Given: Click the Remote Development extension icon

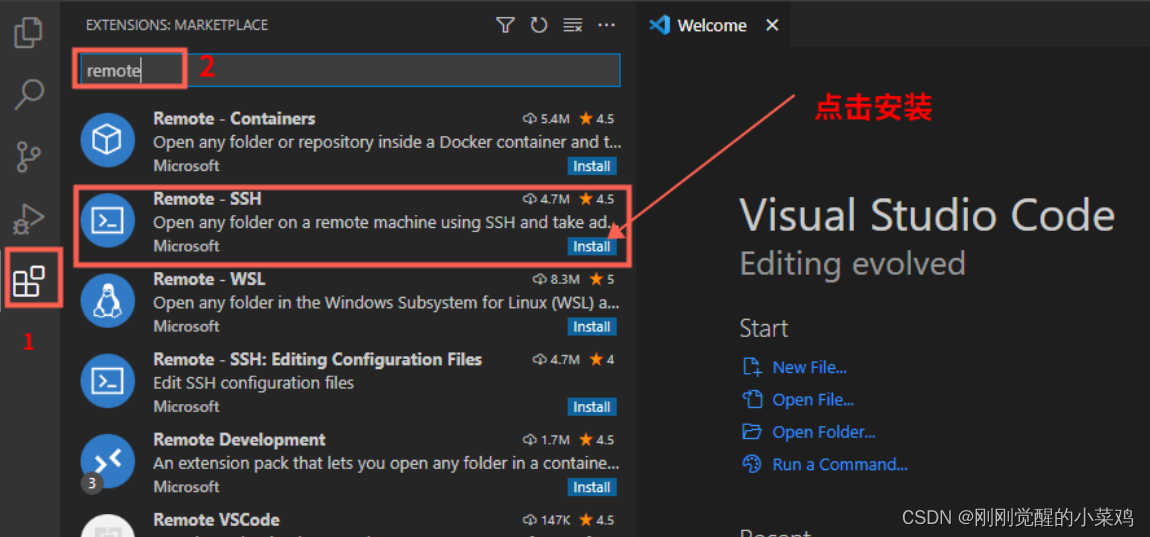Looking at the screenshot, I should coord(107,461).
